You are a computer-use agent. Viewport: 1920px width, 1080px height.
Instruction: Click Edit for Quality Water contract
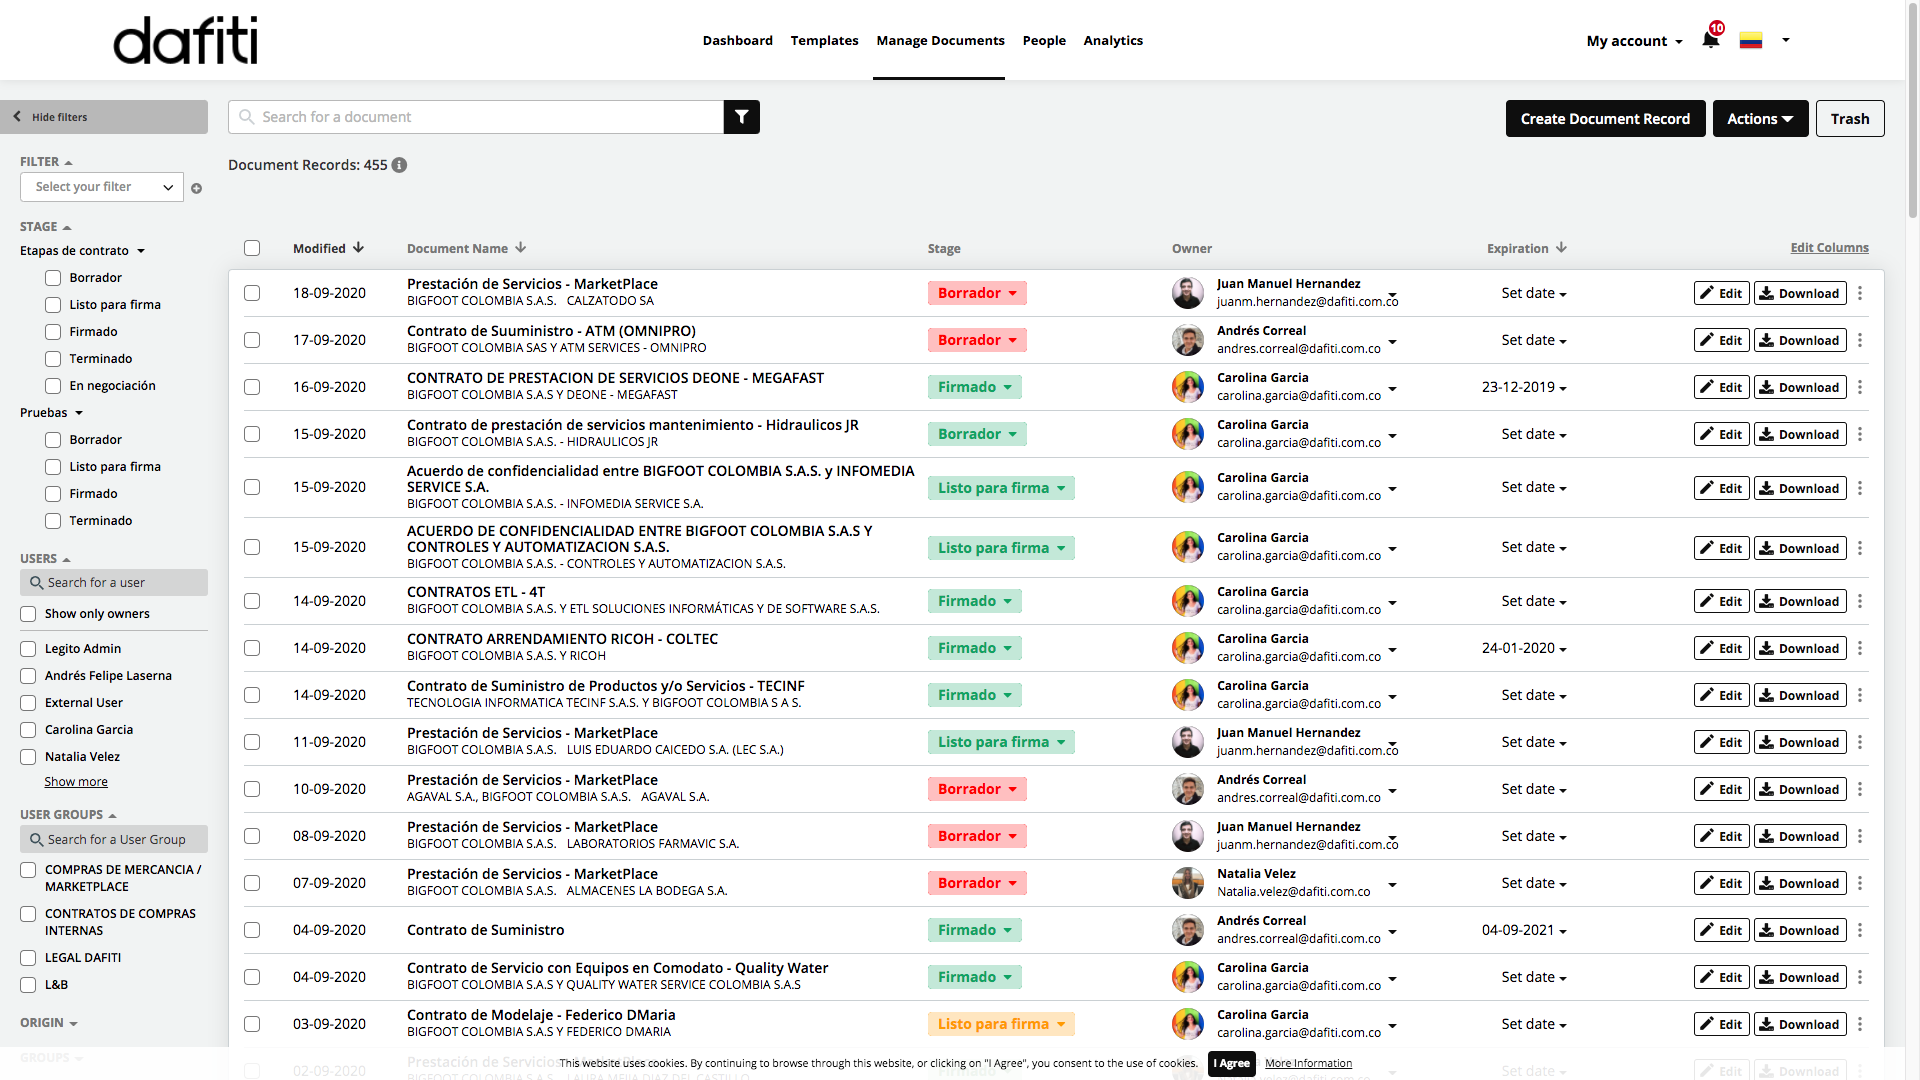pos(1721,977)
